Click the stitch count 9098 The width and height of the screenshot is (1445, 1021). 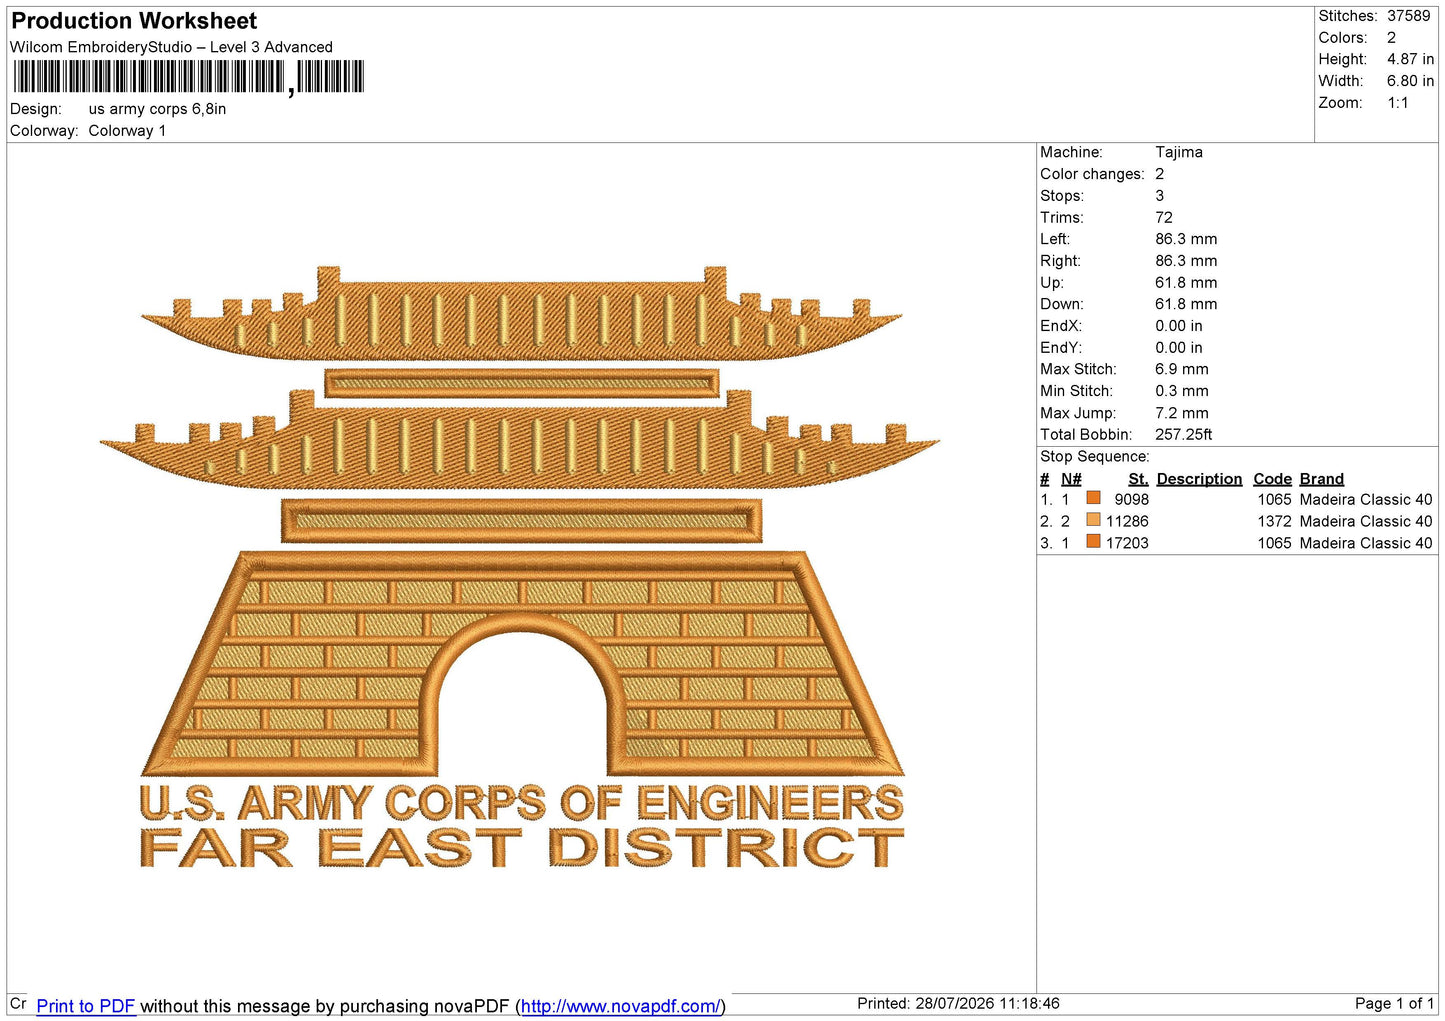click(1132, 499)
